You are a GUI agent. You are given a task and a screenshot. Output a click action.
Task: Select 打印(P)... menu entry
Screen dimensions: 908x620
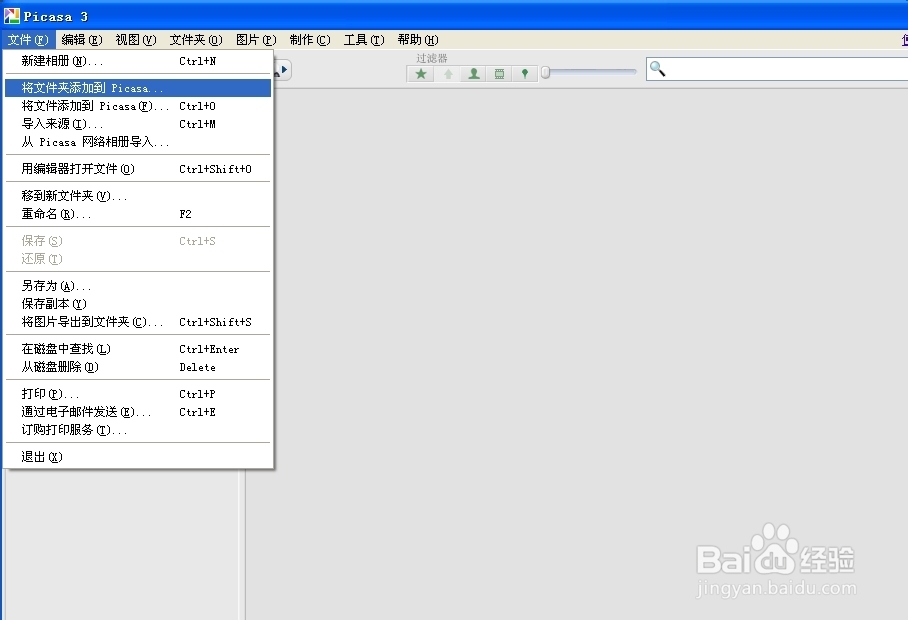[138, 394]
